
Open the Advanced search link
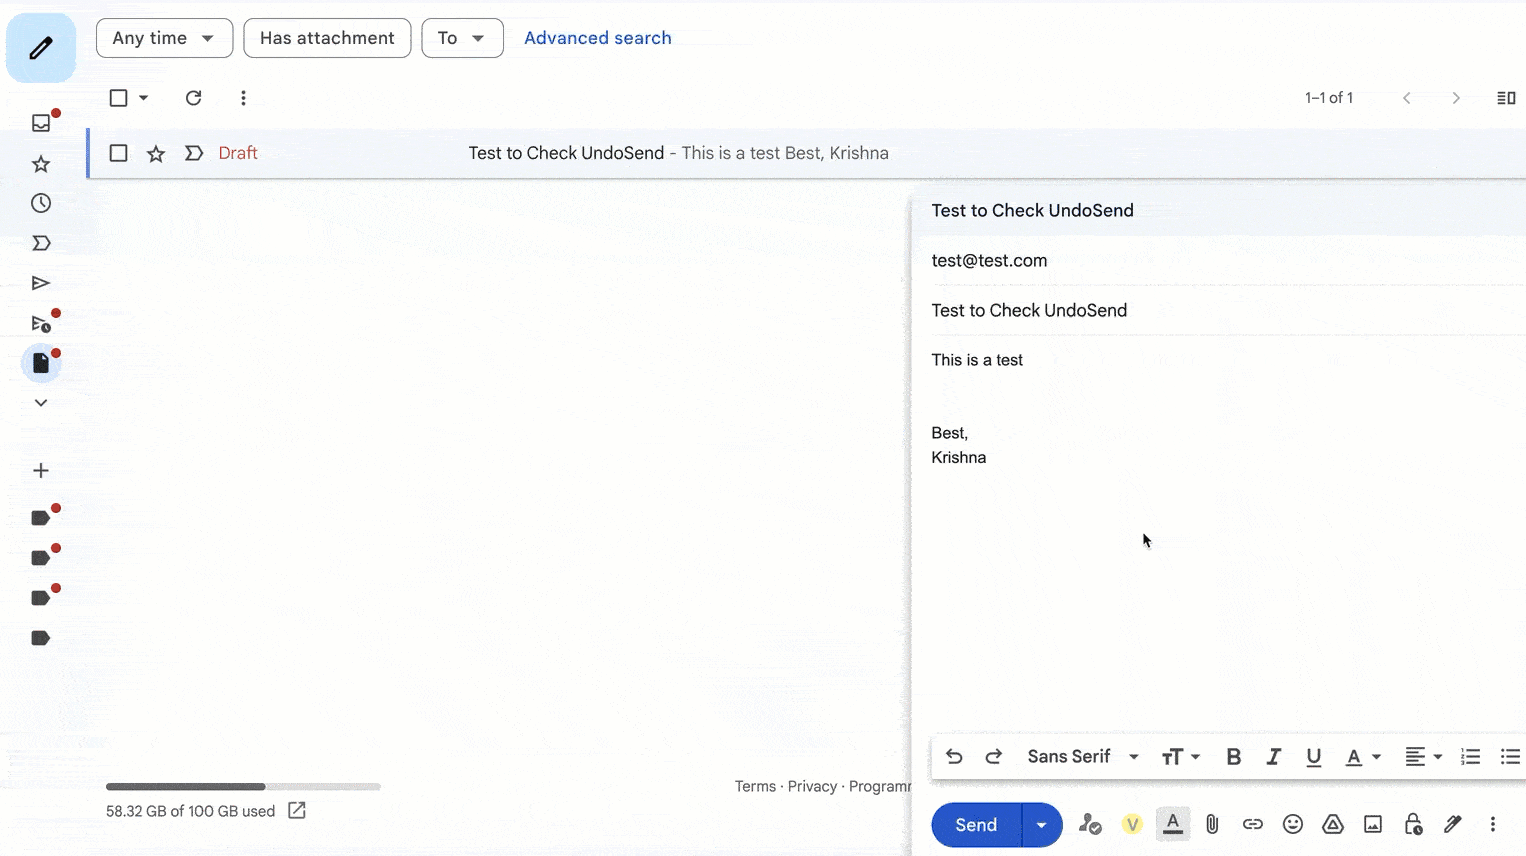tap(597, 38)
